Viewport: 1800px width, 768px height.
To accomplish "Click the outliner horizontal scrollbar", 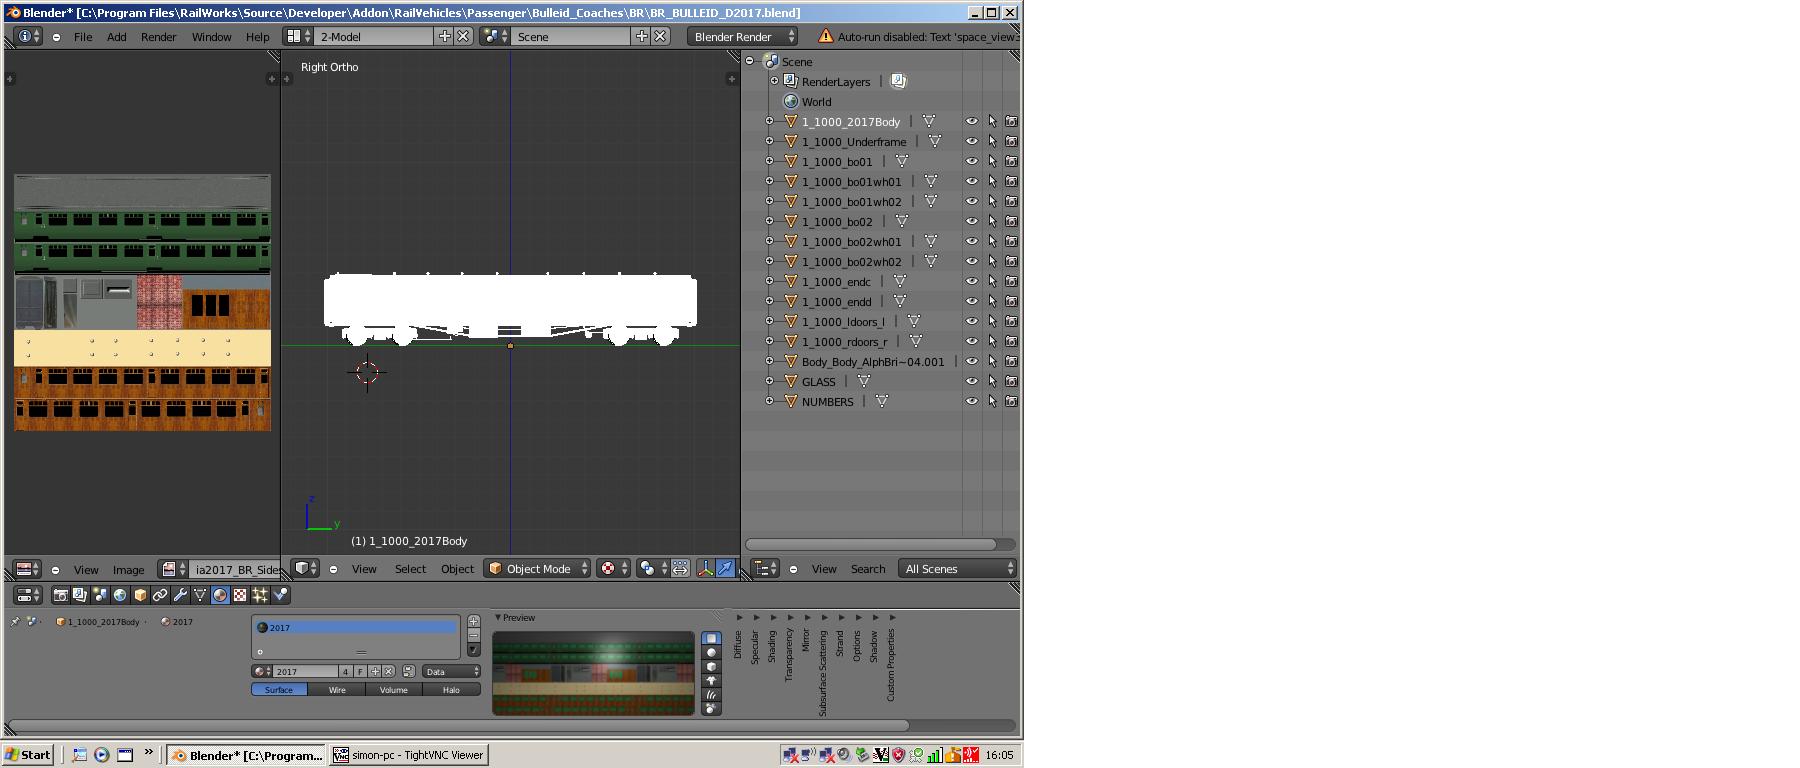I will pyautogui.click(x=871, y=544).
